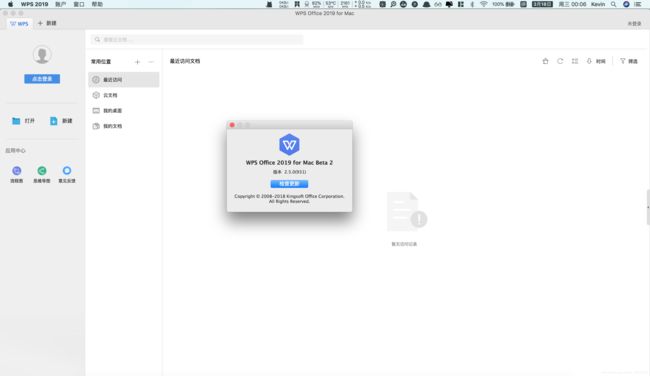The height and width of the screenshot is (376, 650).
Task: Click the home icon in the document toolbar
Action: pos(546,61)
